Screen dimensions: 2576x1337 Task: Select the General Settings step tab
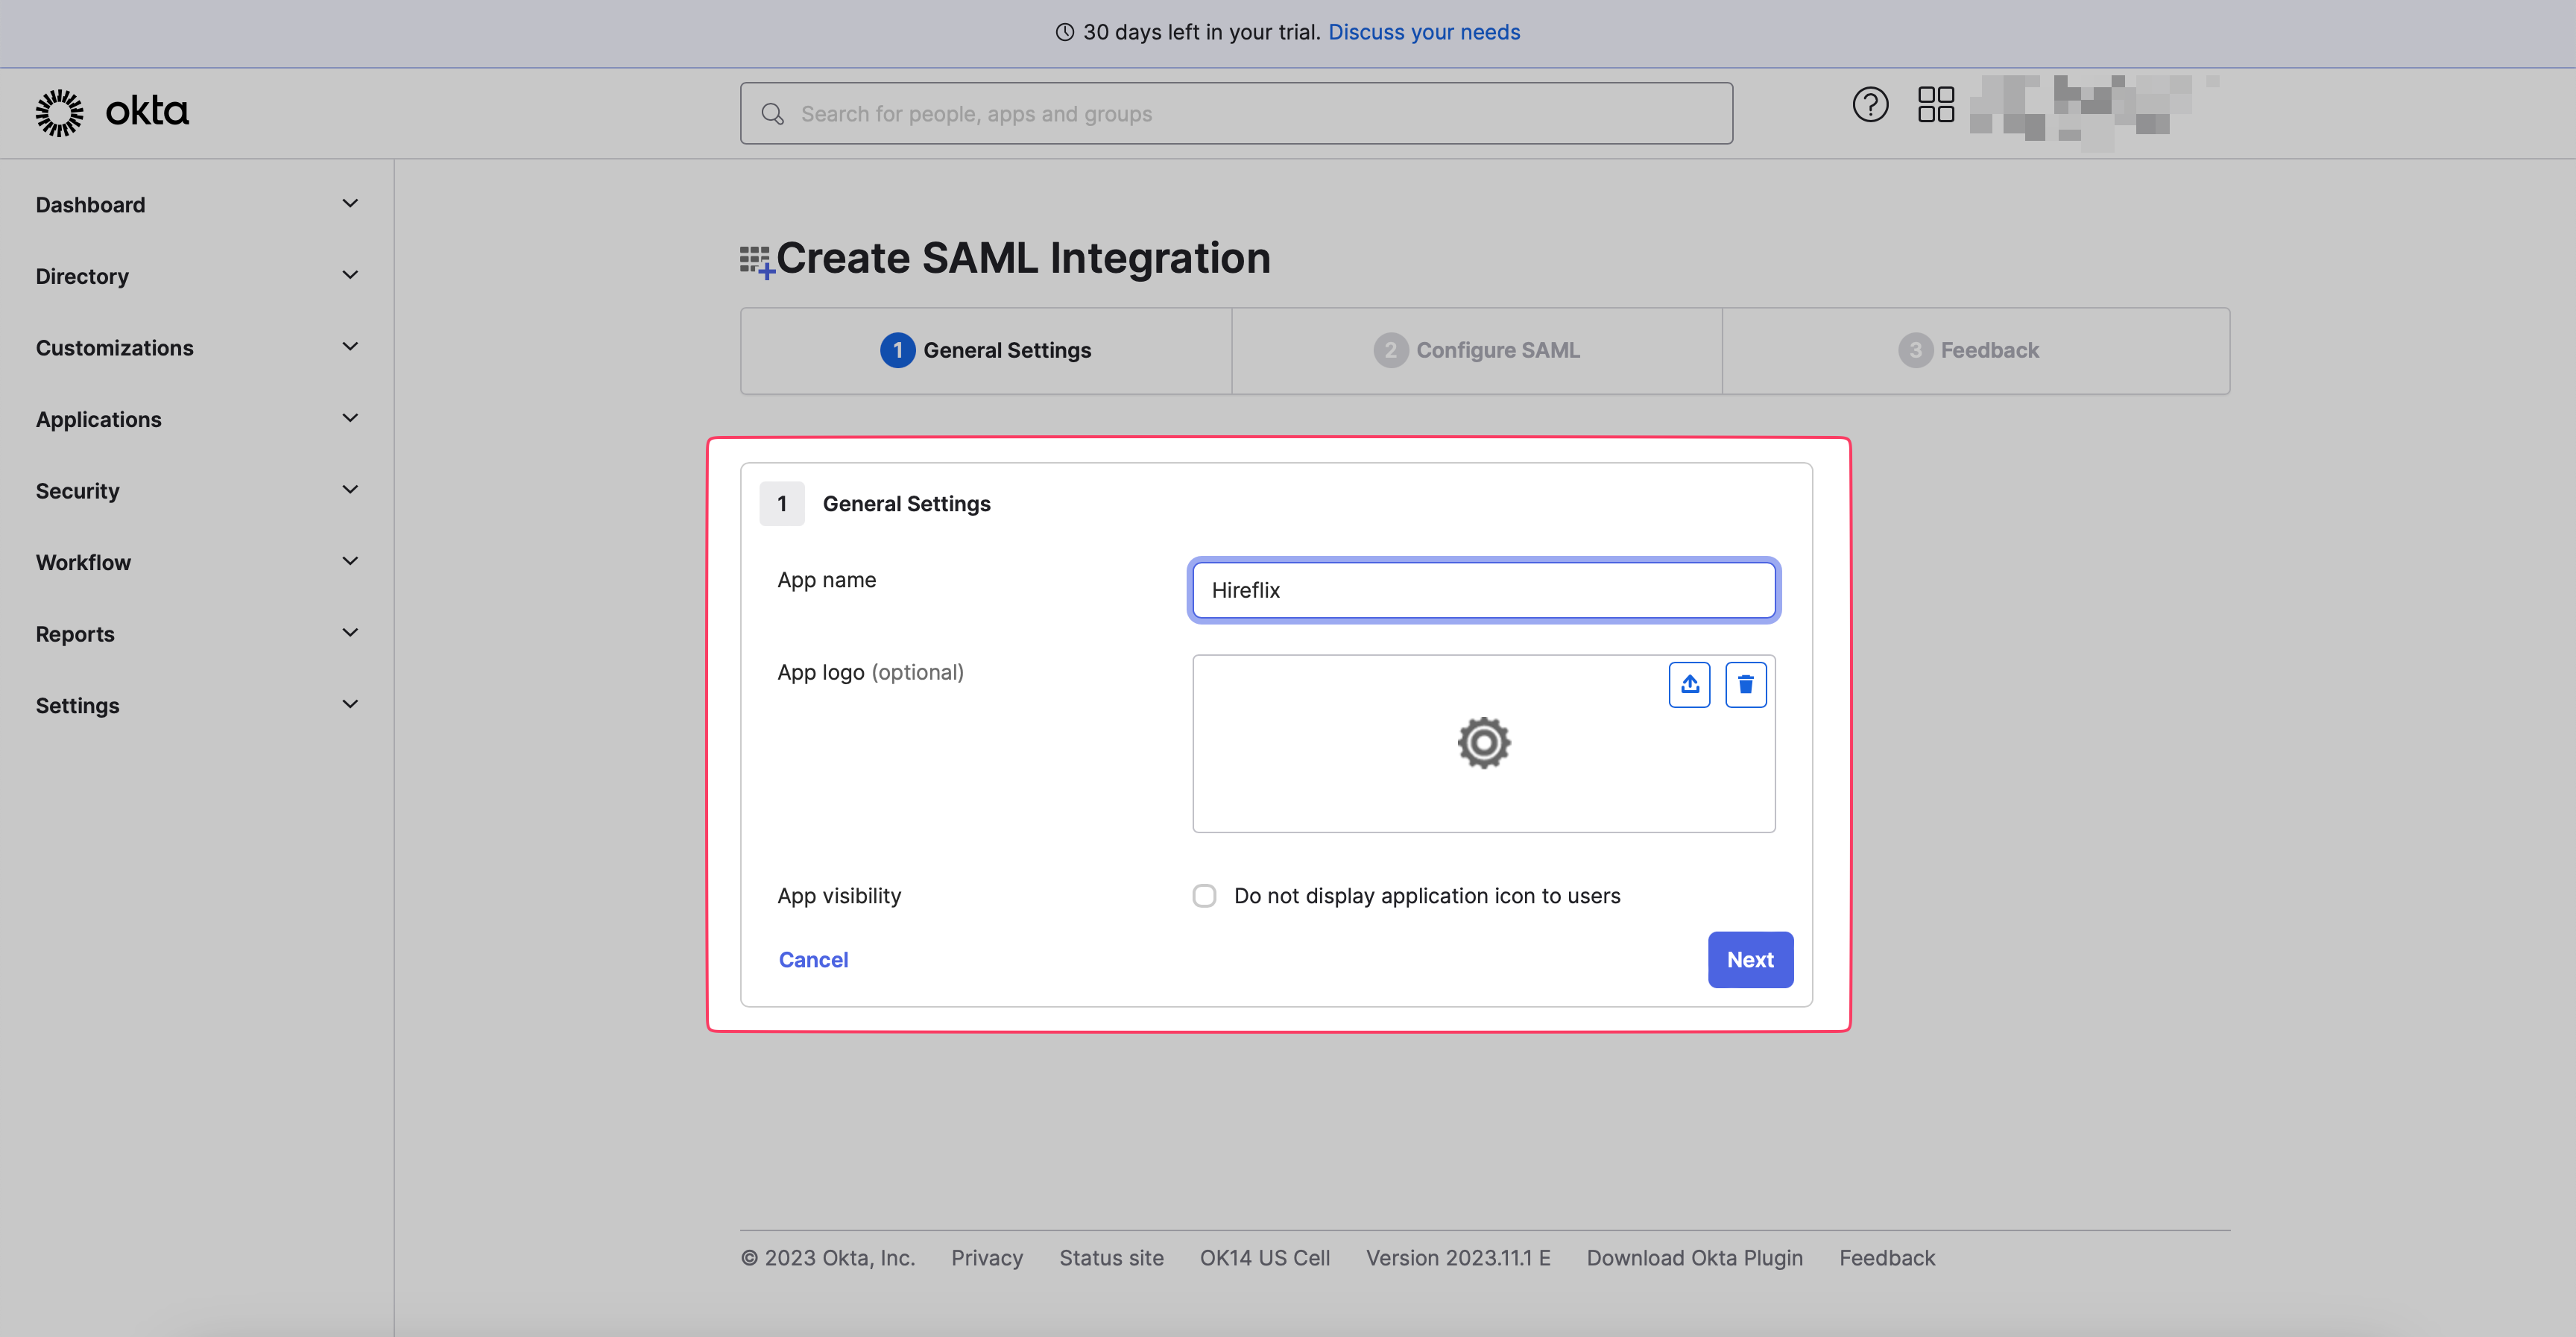(x=986, y=350)
